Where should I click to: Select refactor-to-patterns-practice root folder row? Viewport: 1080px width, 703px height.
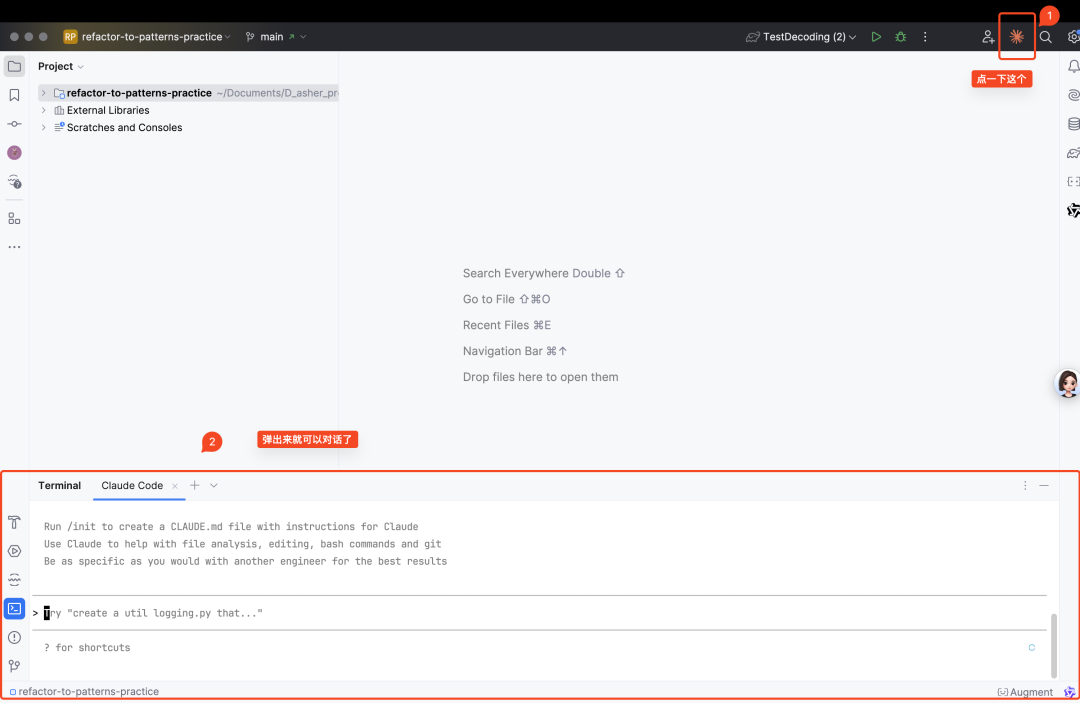[187, 93]
